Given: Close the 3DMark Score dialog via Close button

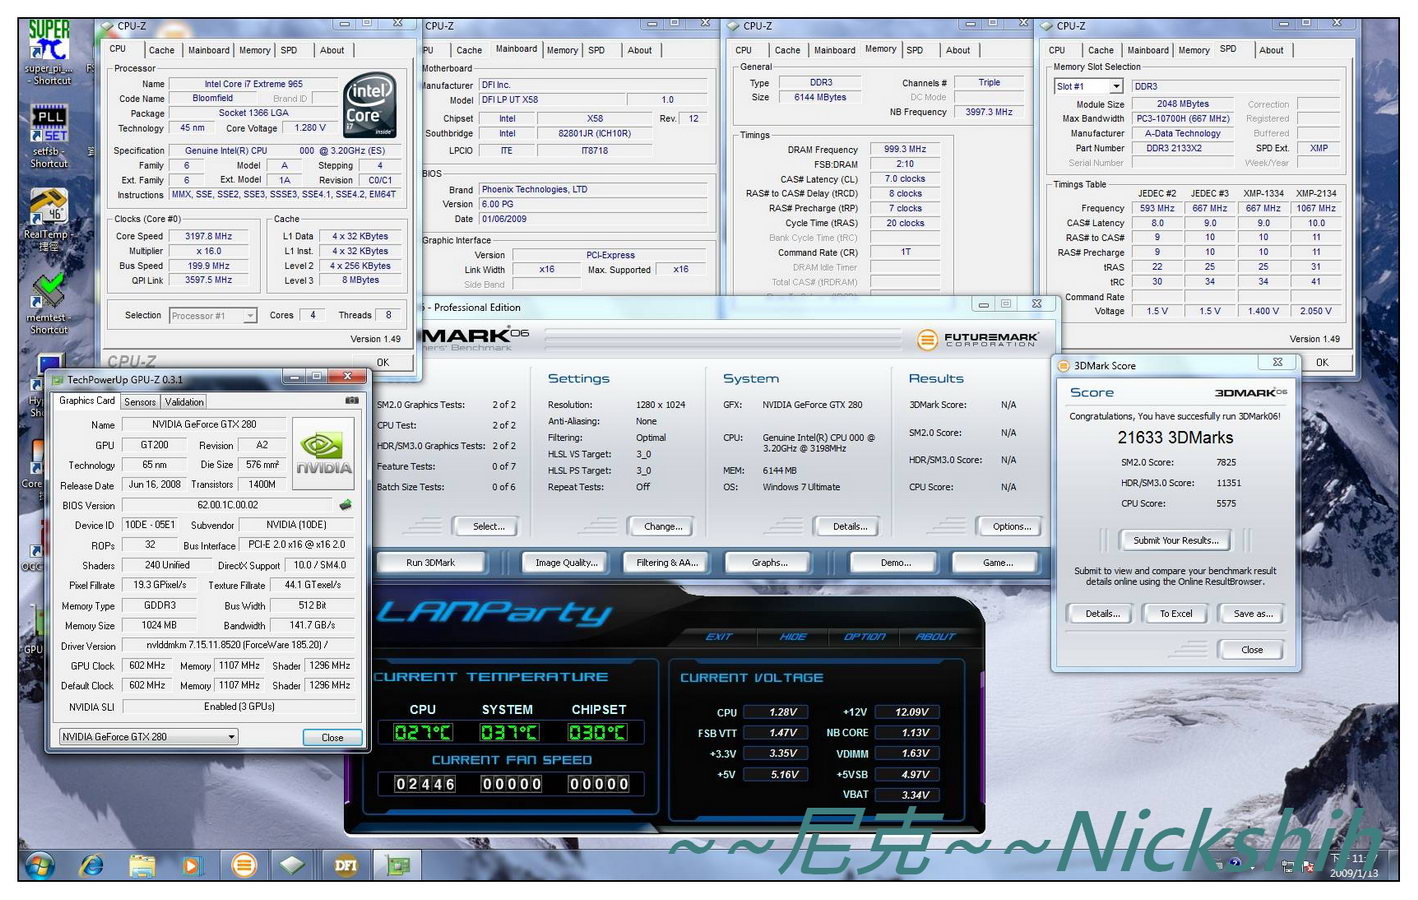Looking at the screenshot, I should click(x=1252, y=650).
